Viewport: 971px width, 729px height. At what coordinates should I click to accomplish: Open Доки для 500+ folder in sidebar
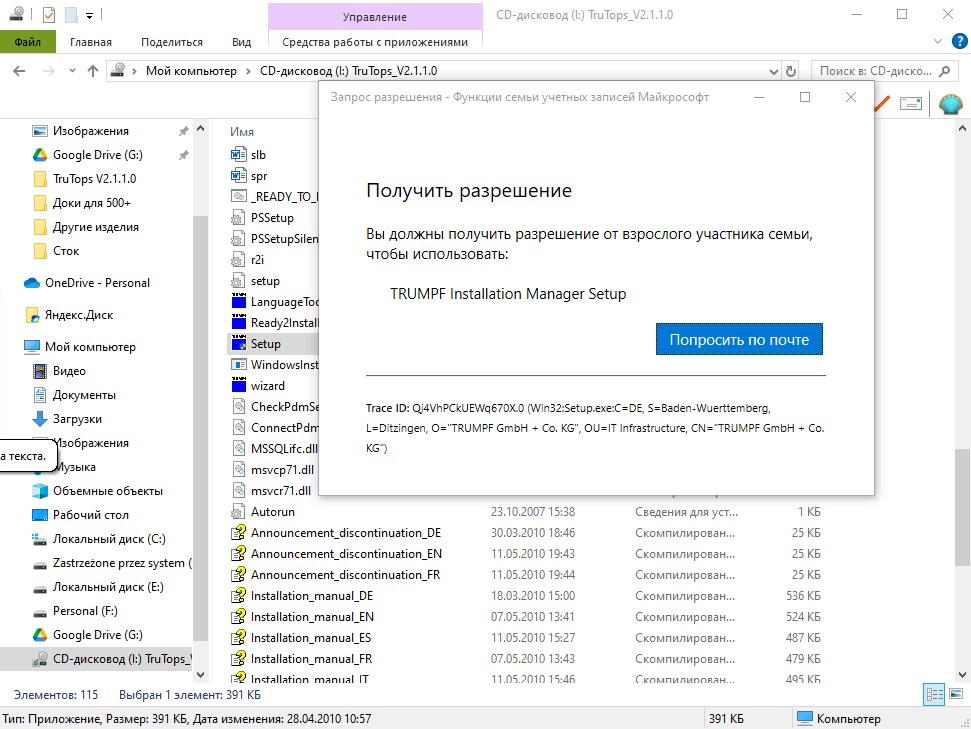click(92, 203)
